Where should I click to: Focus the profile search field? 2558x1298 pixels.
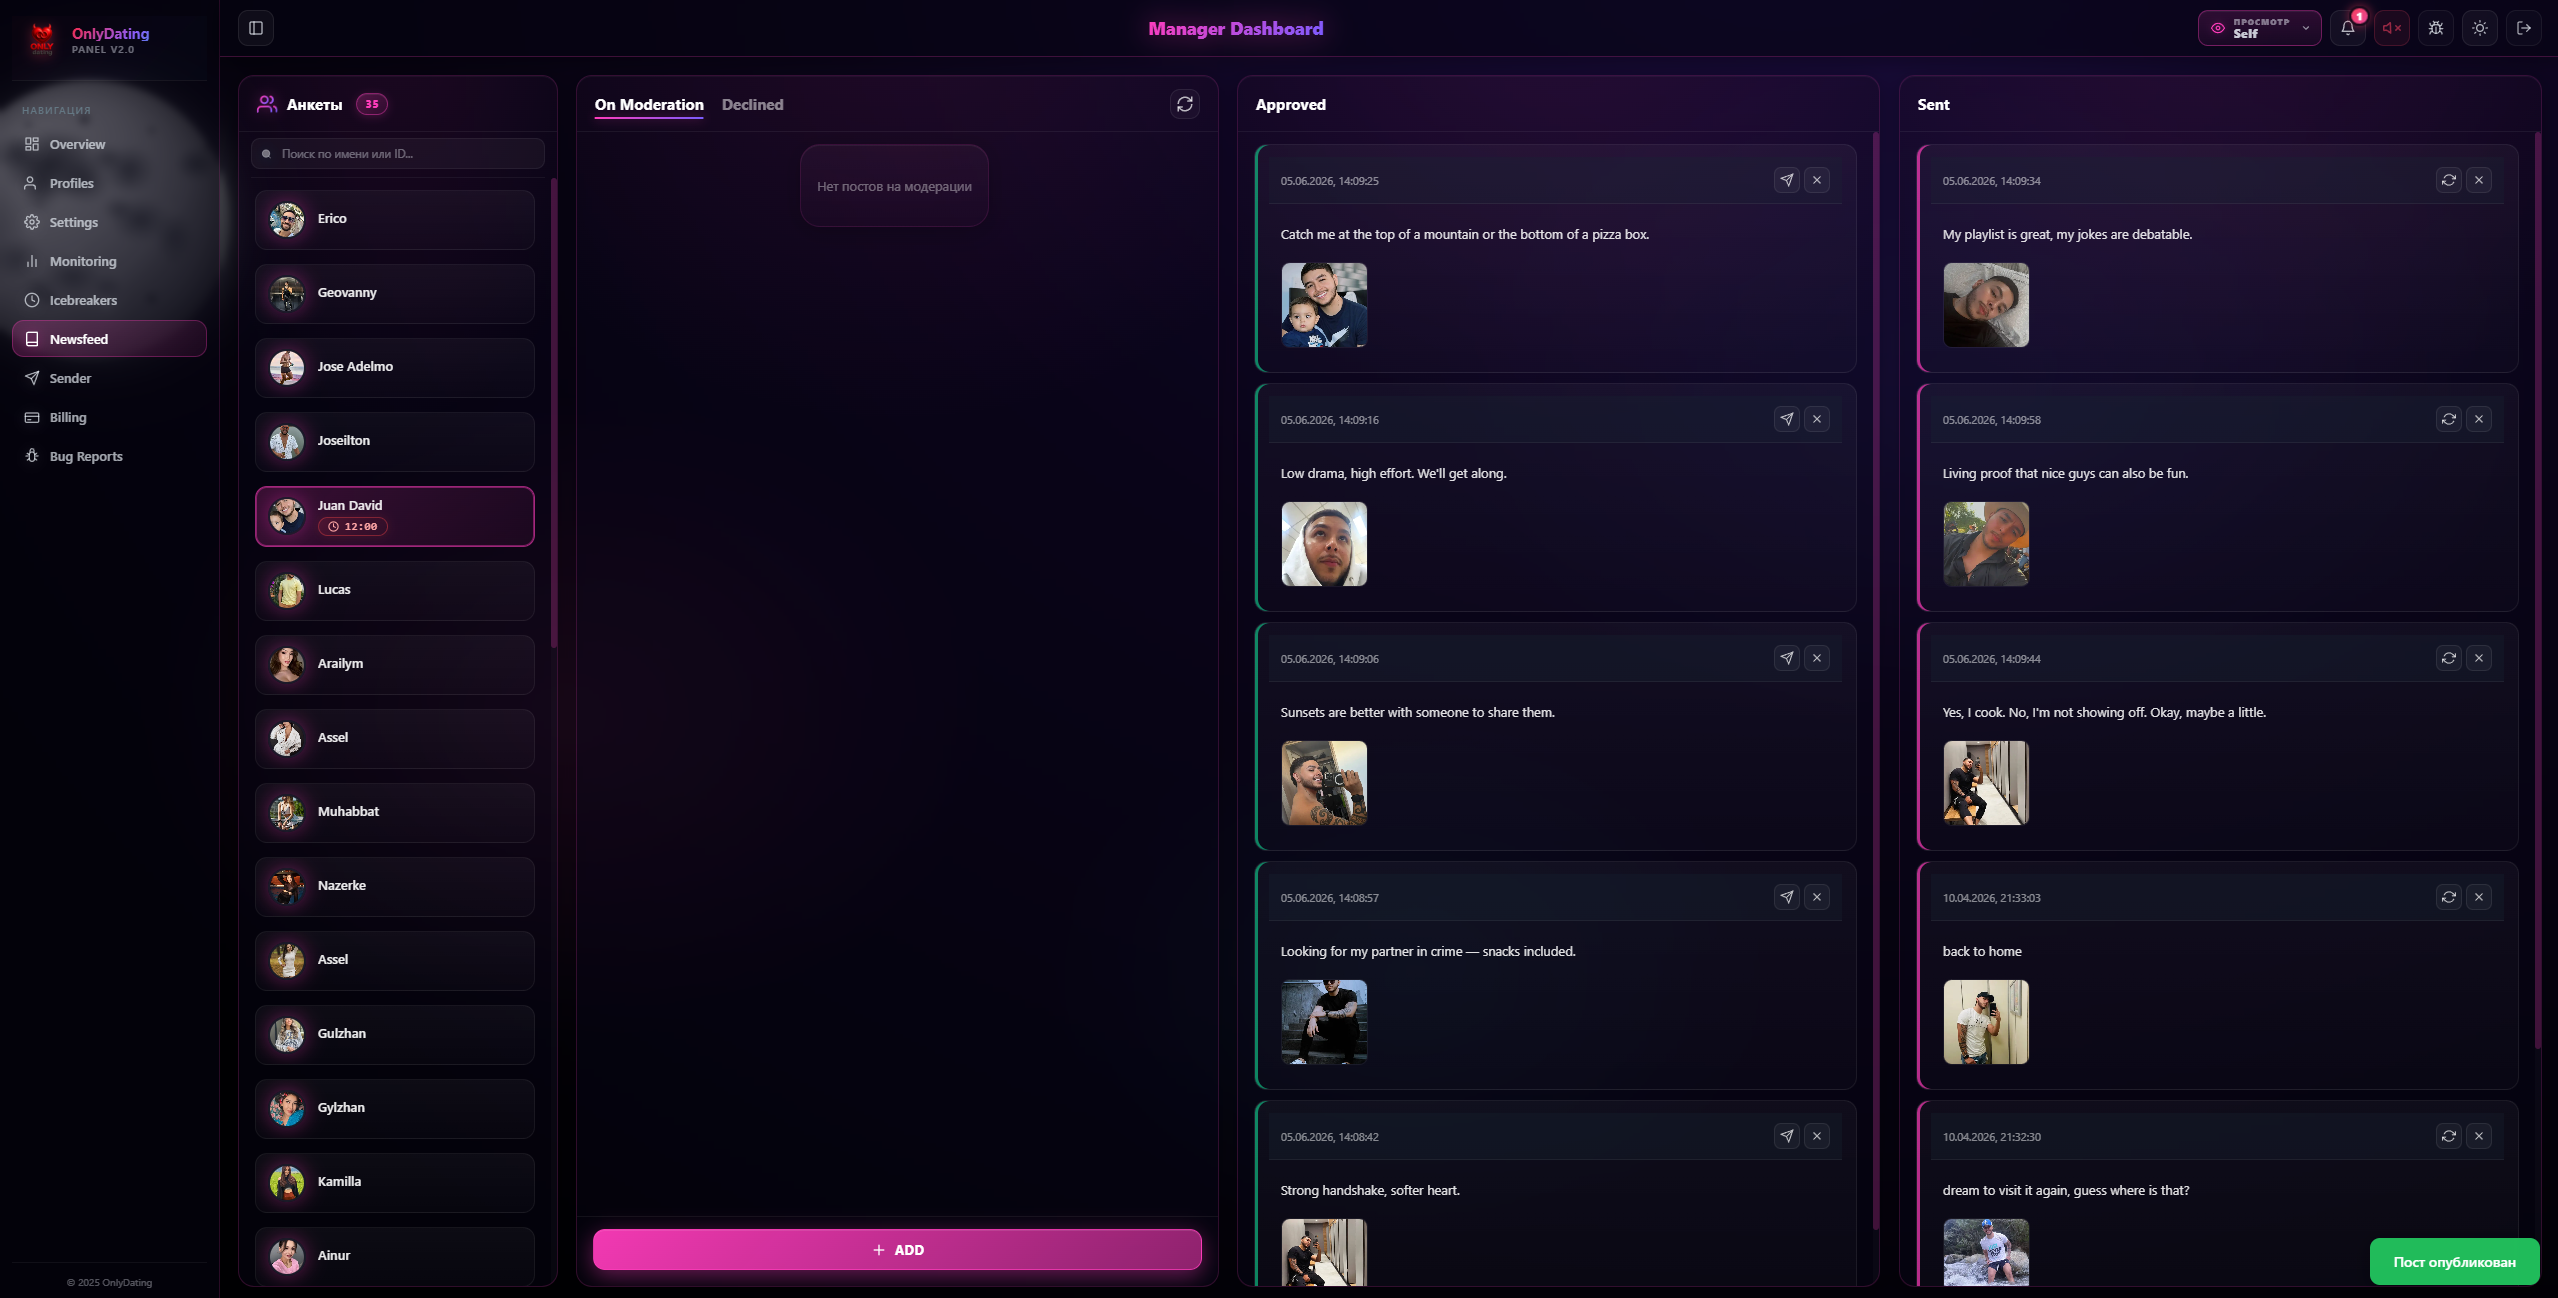398,154
